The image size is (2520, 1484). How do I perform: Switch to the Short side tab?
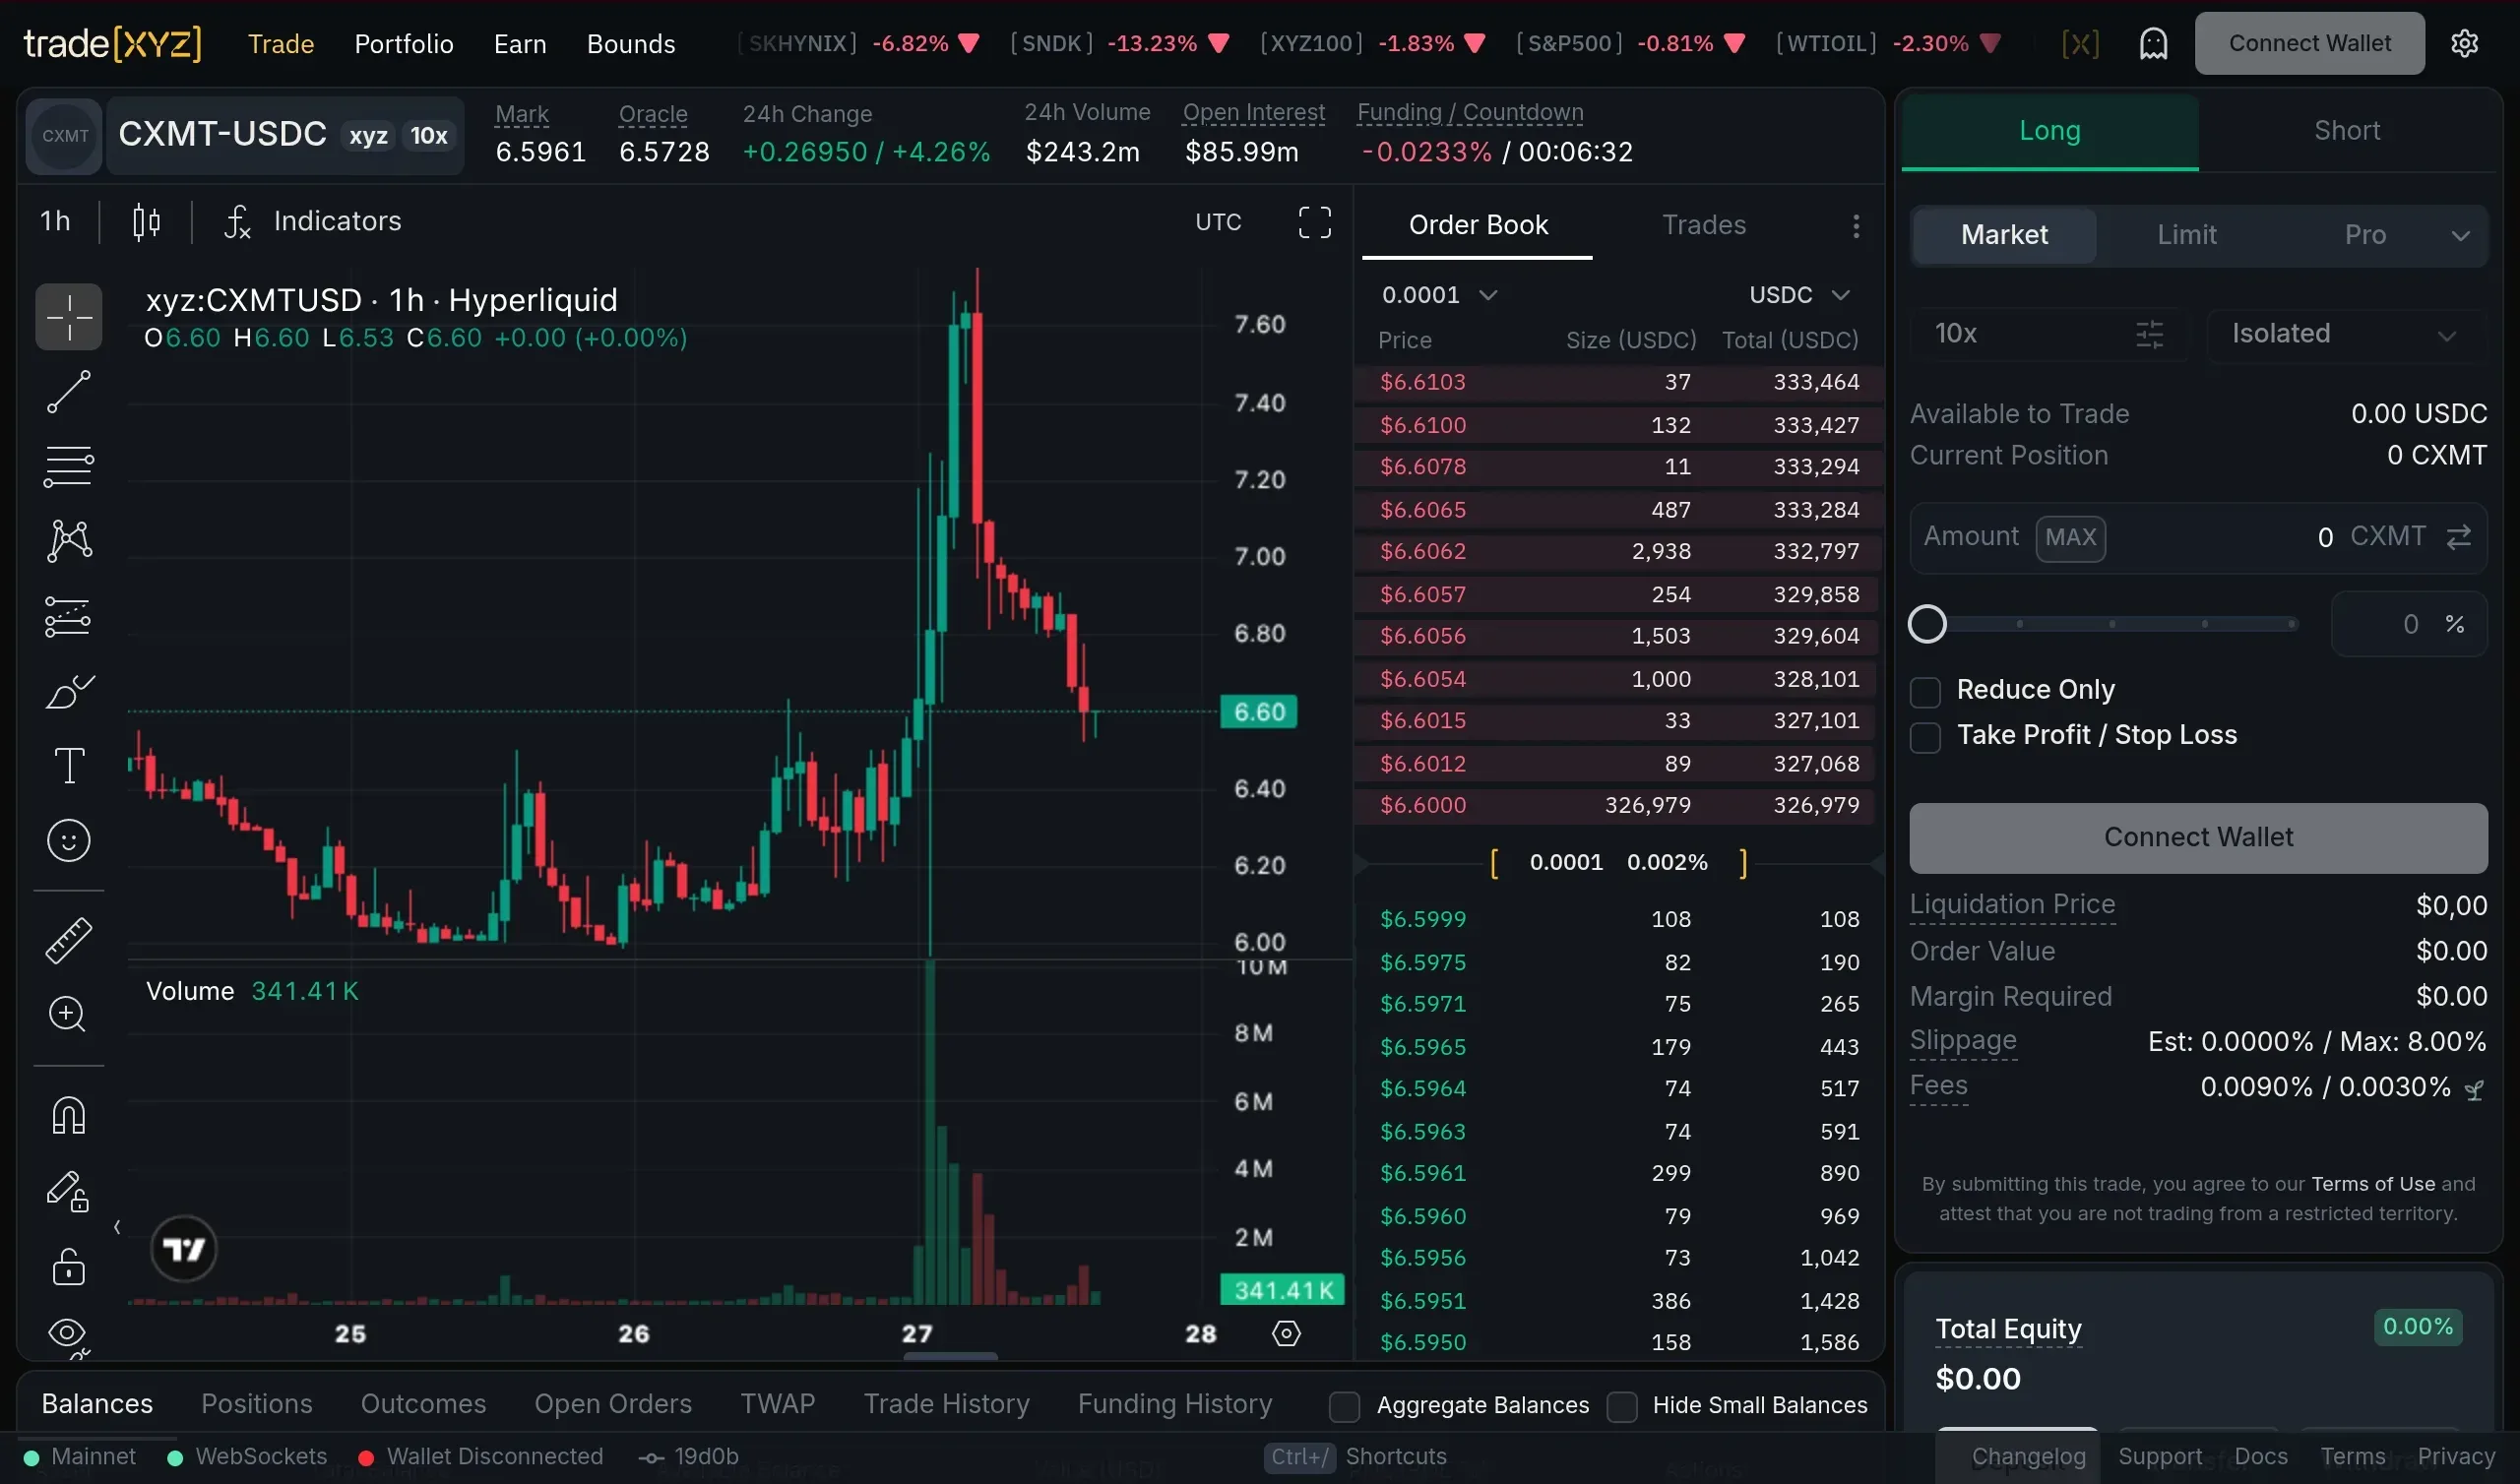2346,131
